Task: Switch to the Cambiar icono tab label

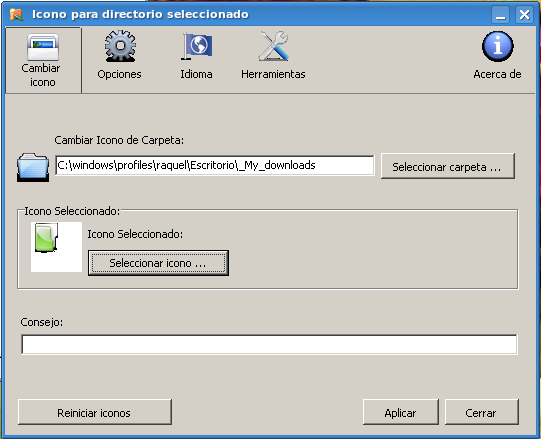Action: click(41, 75)
